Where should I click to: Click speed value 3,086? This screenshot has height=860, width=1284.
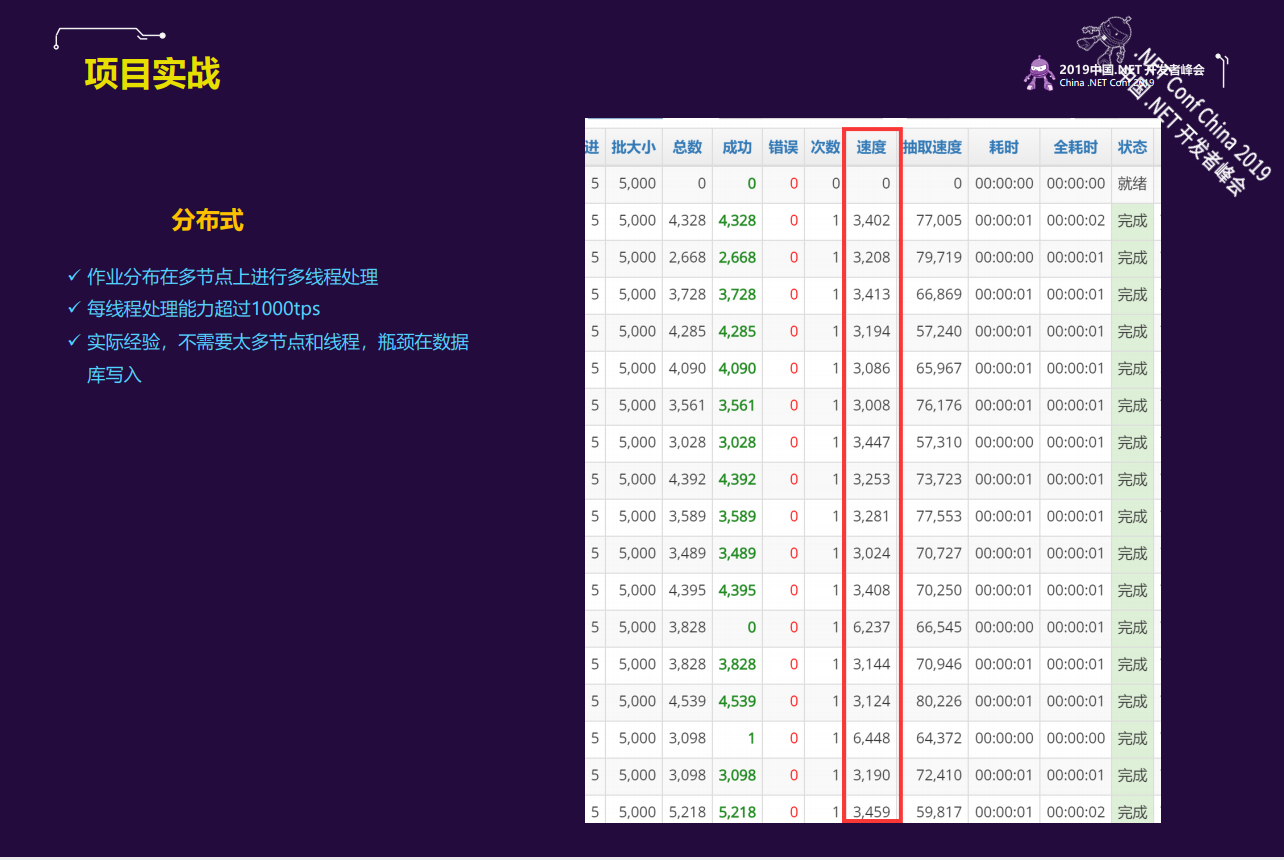click(x=871, y=369)
